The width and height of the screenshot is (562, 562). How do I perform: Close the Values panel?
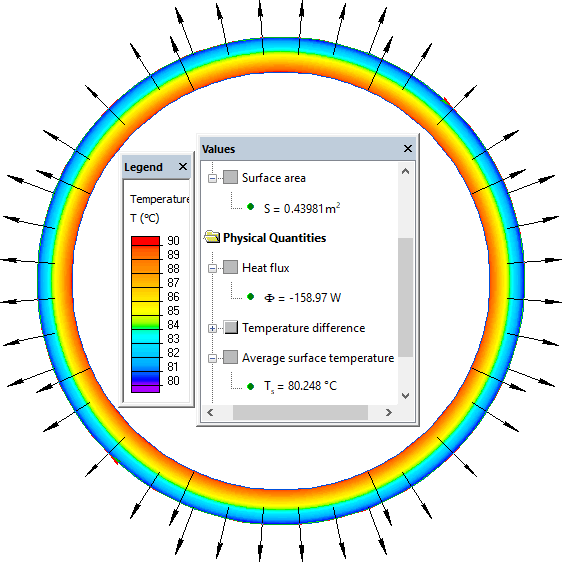(x=408, y=148)
